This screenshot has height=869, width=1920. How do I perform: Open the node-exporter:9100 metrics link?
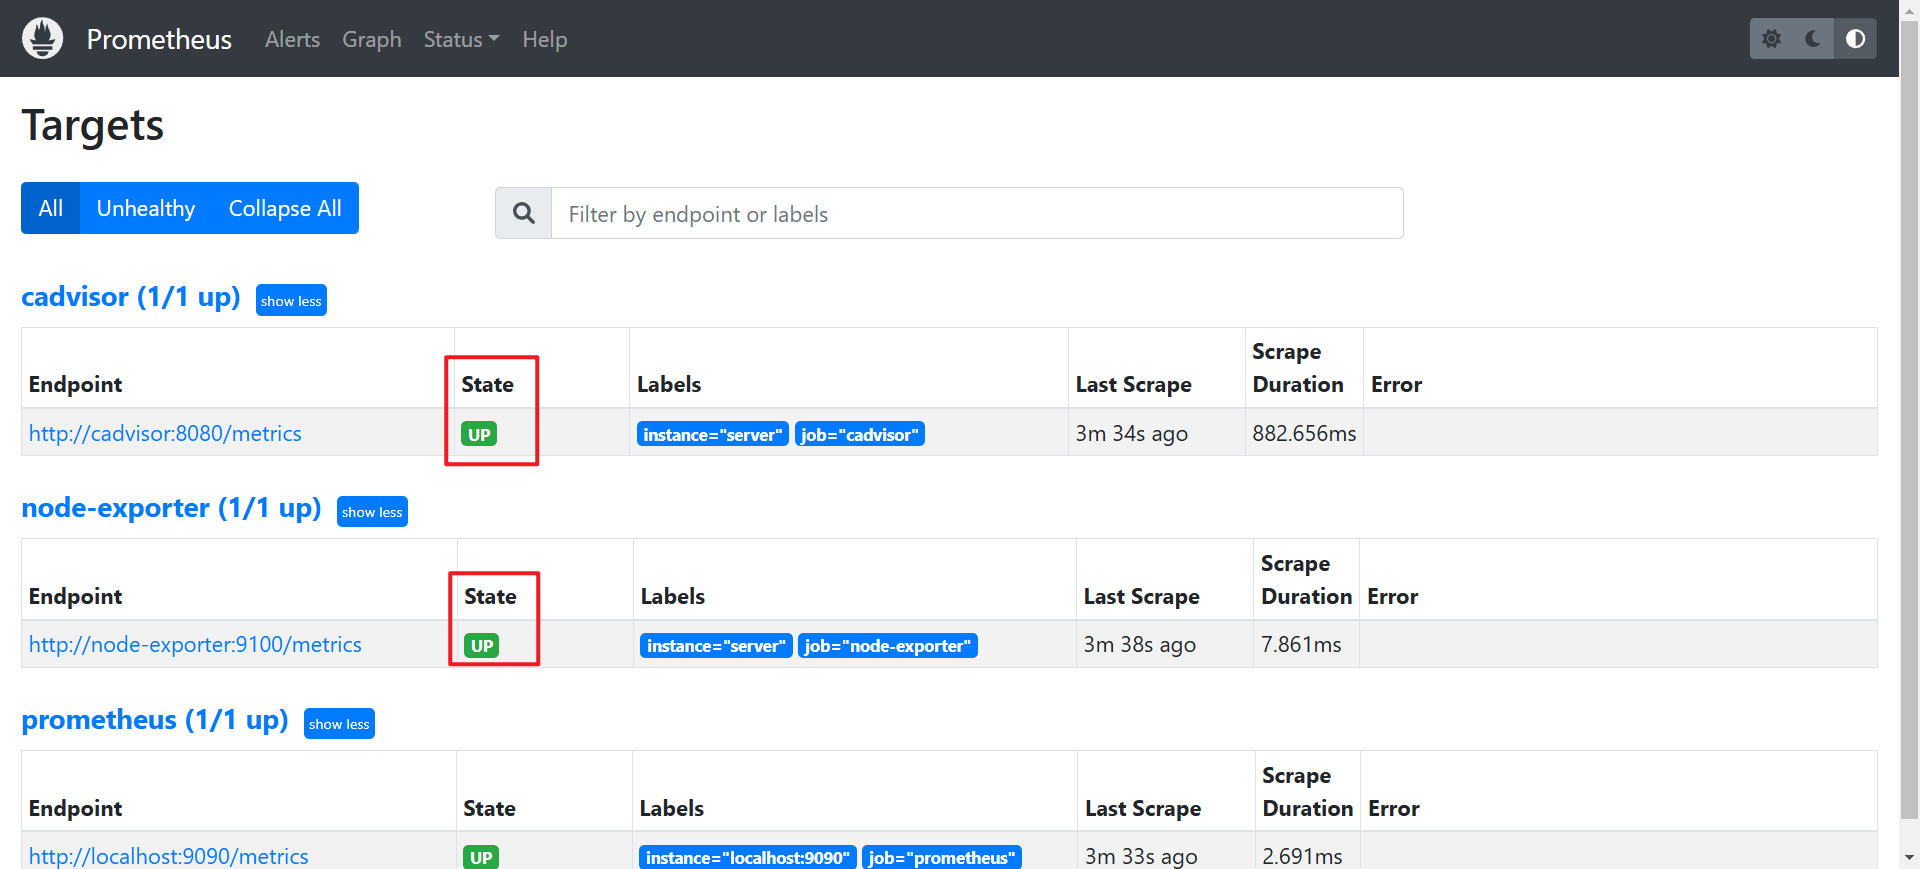(195, 645)
